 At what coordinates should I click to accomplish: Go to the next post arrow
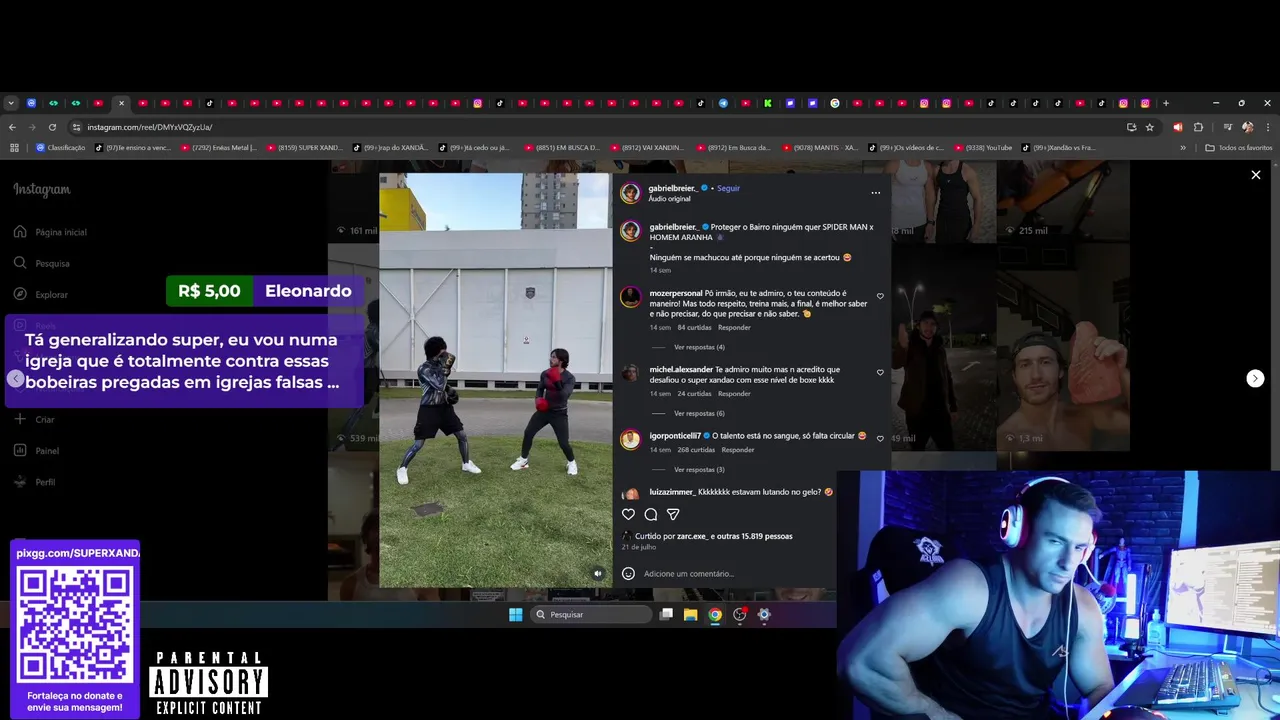(1255, 378)
